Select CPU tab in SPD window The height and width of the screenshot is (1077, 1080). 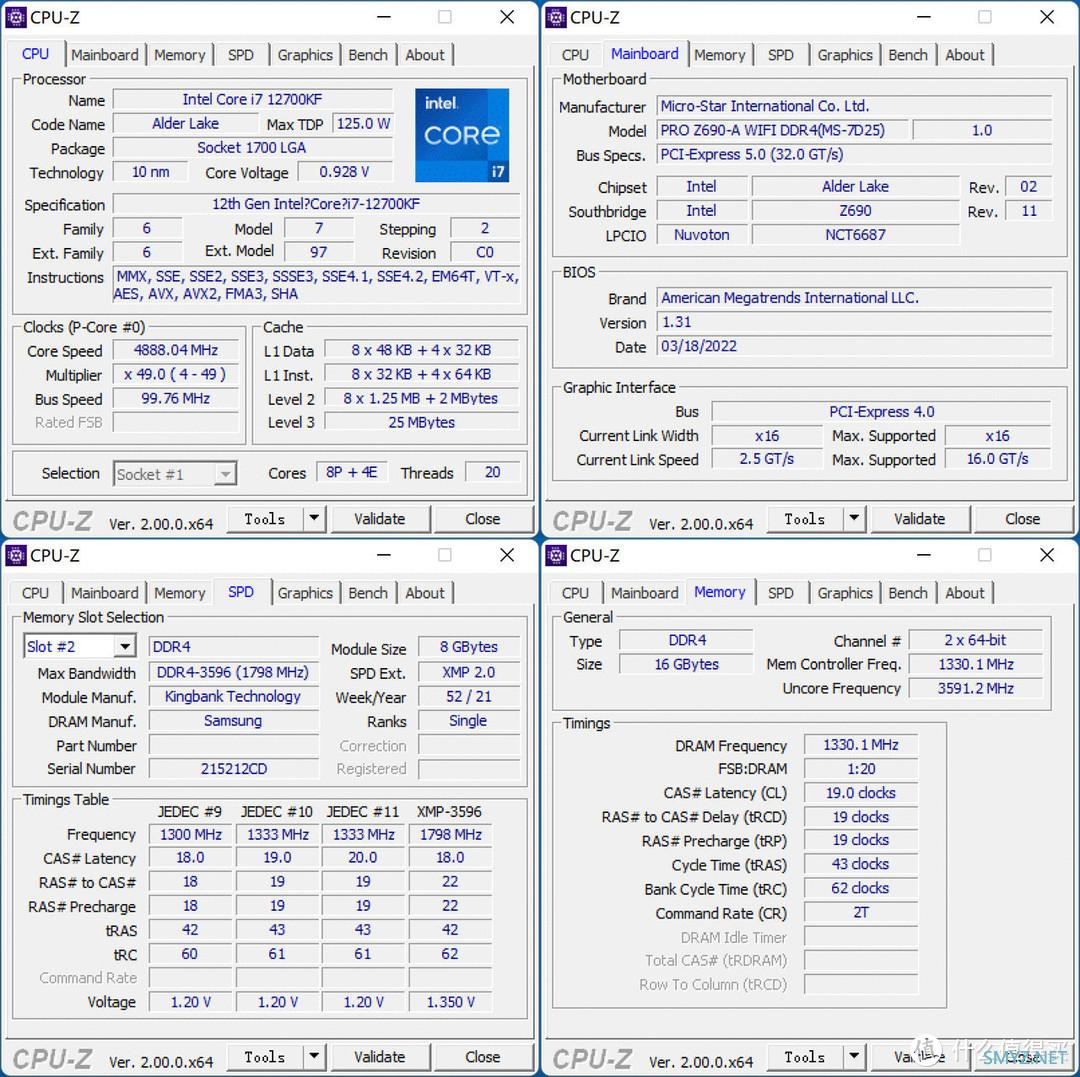[x=35, y=593]
